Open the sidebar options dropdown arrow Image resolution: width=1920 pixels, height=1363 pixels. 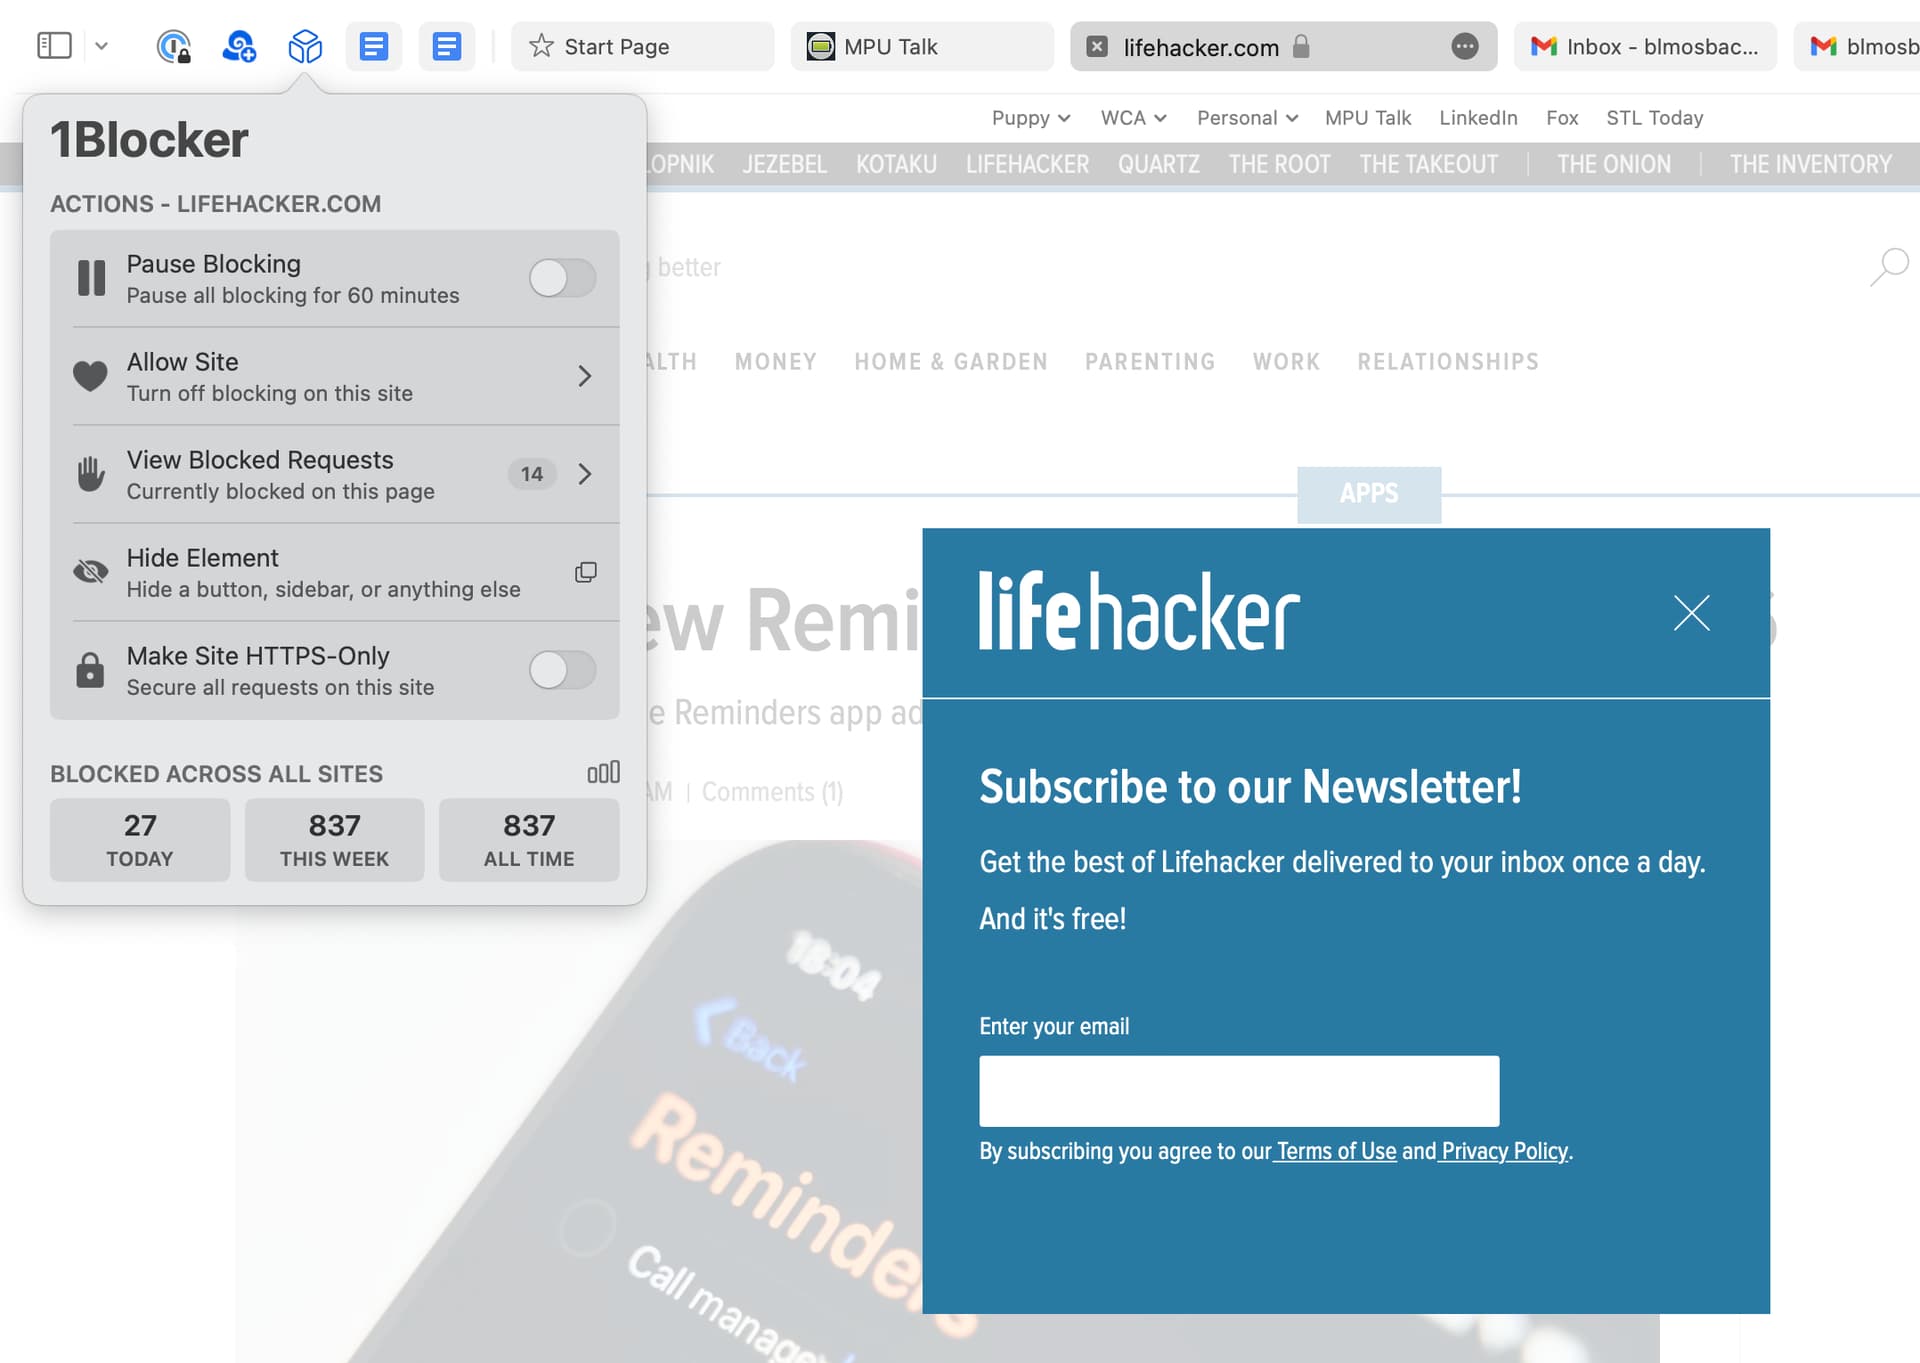tap(101, 46)
